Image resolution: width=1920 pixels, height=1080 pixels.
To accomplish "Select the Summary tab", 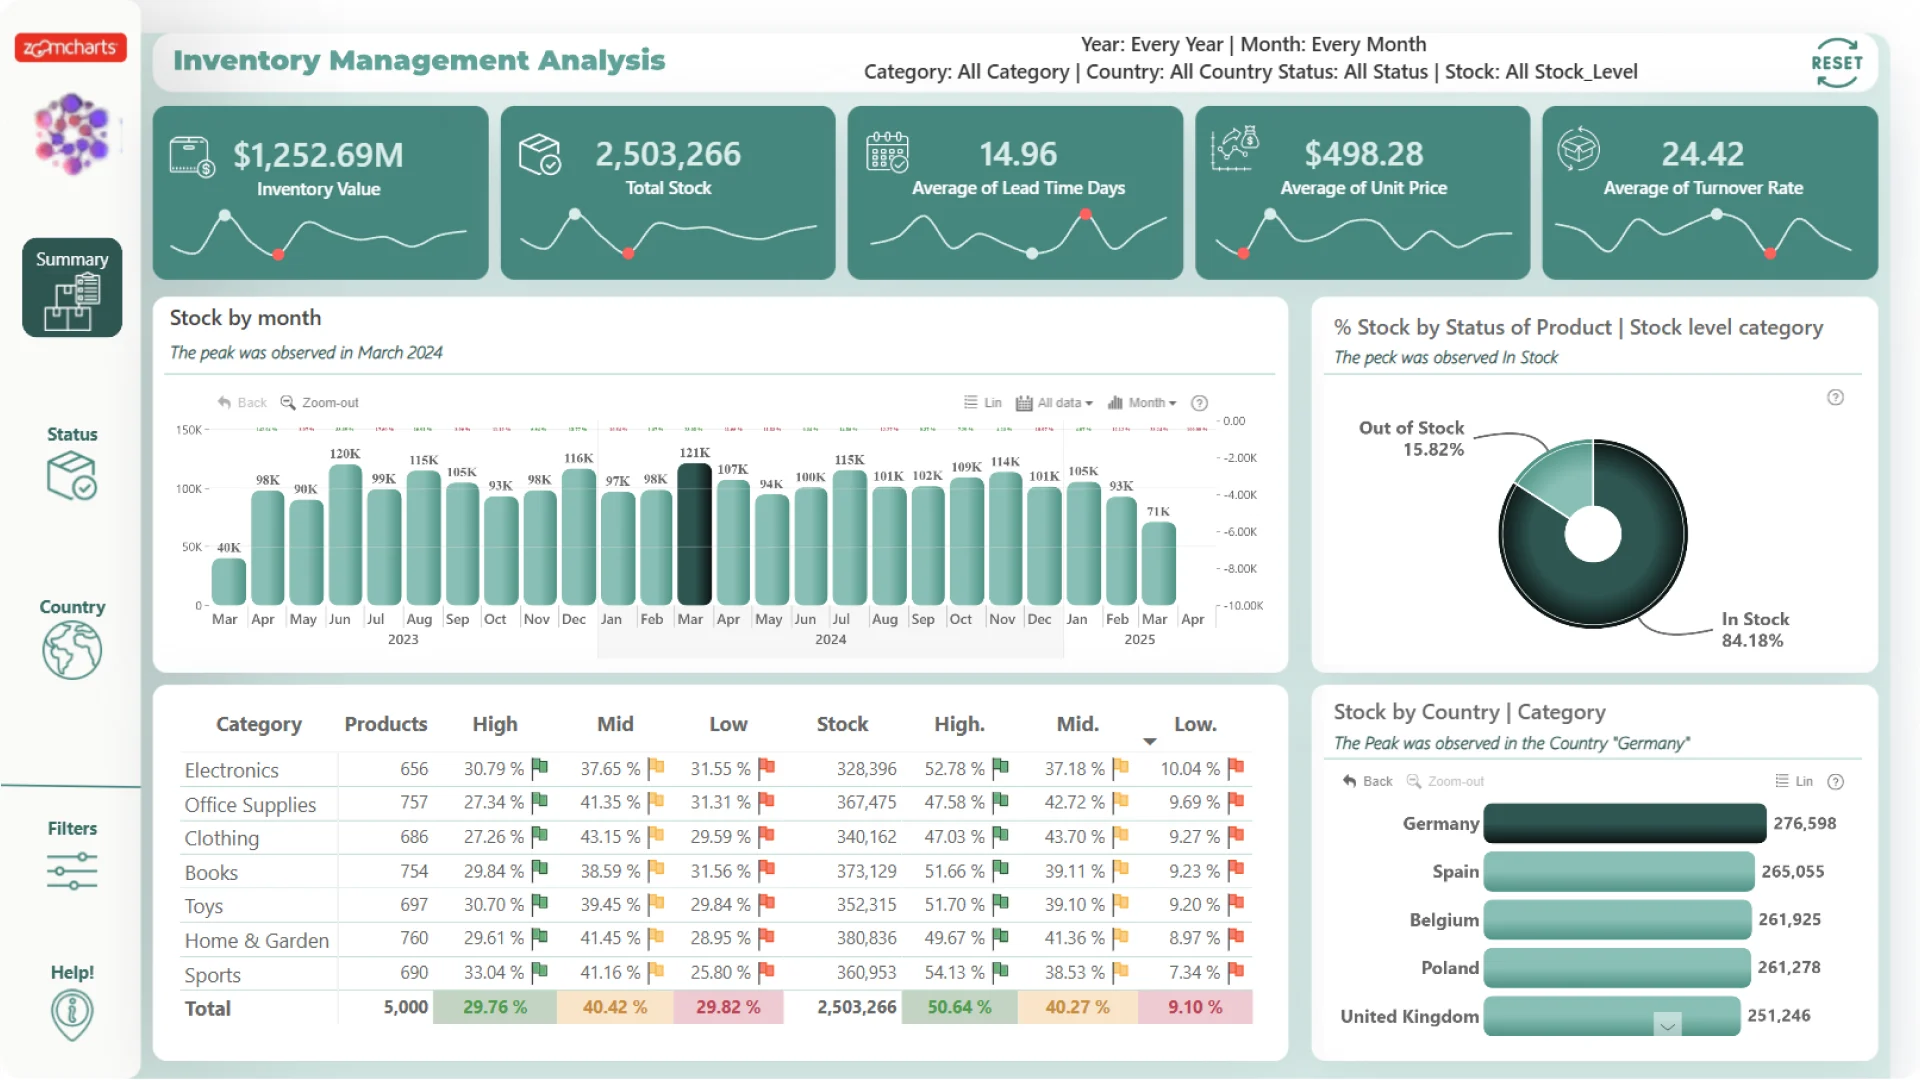I will [72, 287].
